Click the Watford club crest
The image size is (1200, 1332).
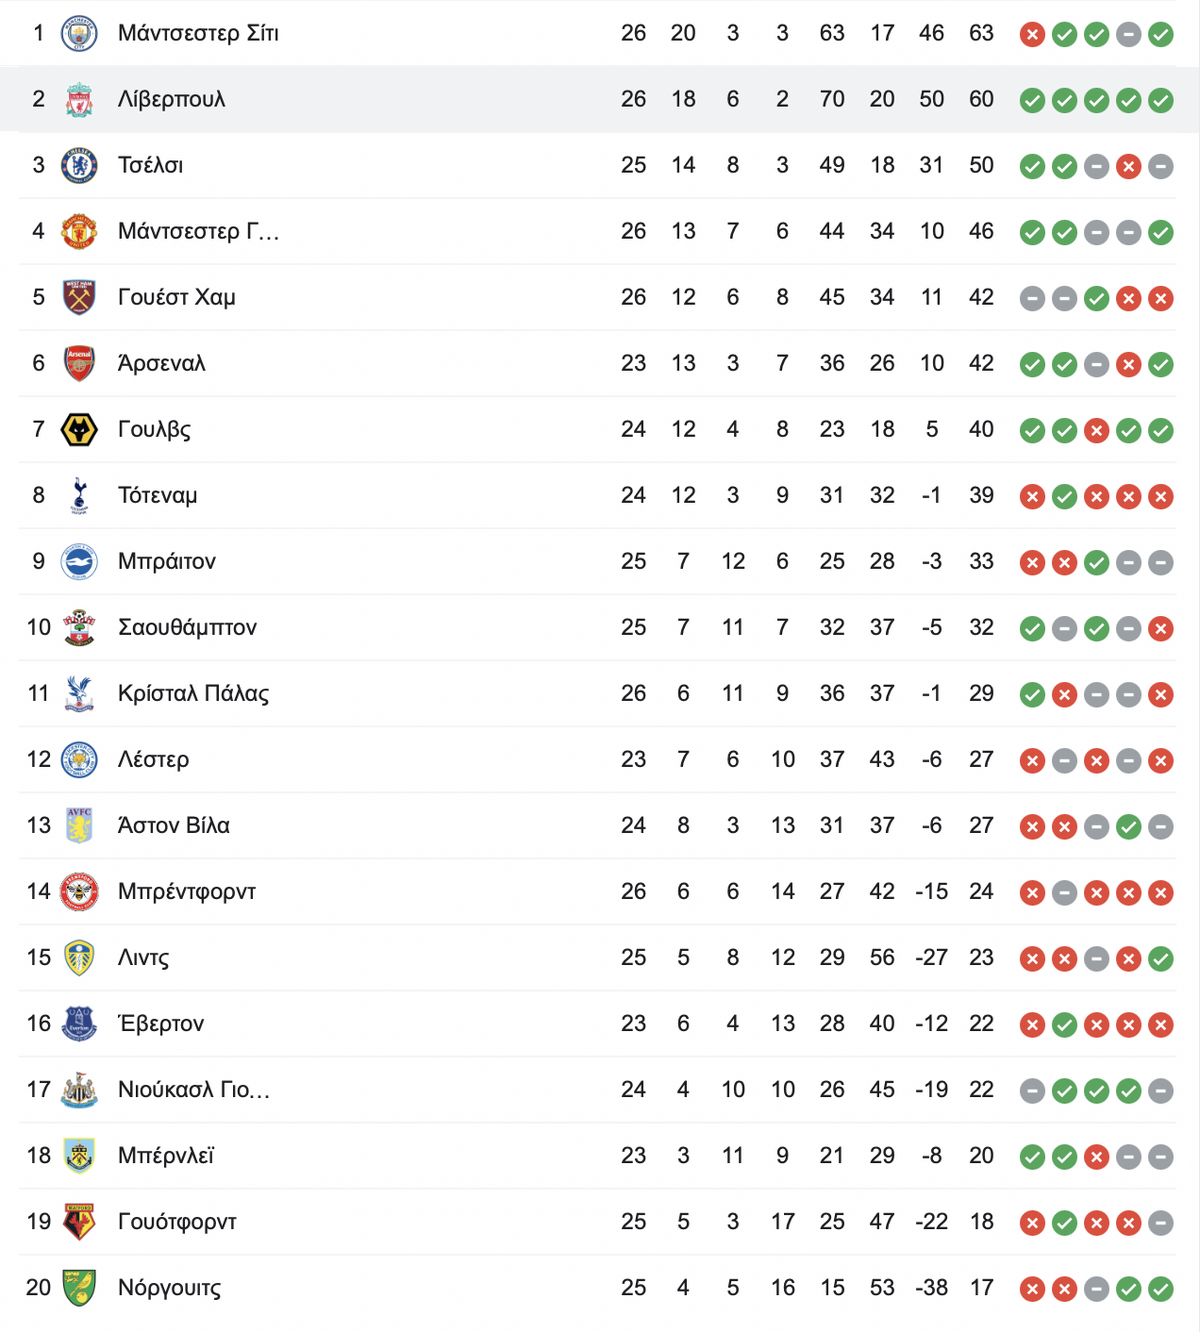point(79,1222)
